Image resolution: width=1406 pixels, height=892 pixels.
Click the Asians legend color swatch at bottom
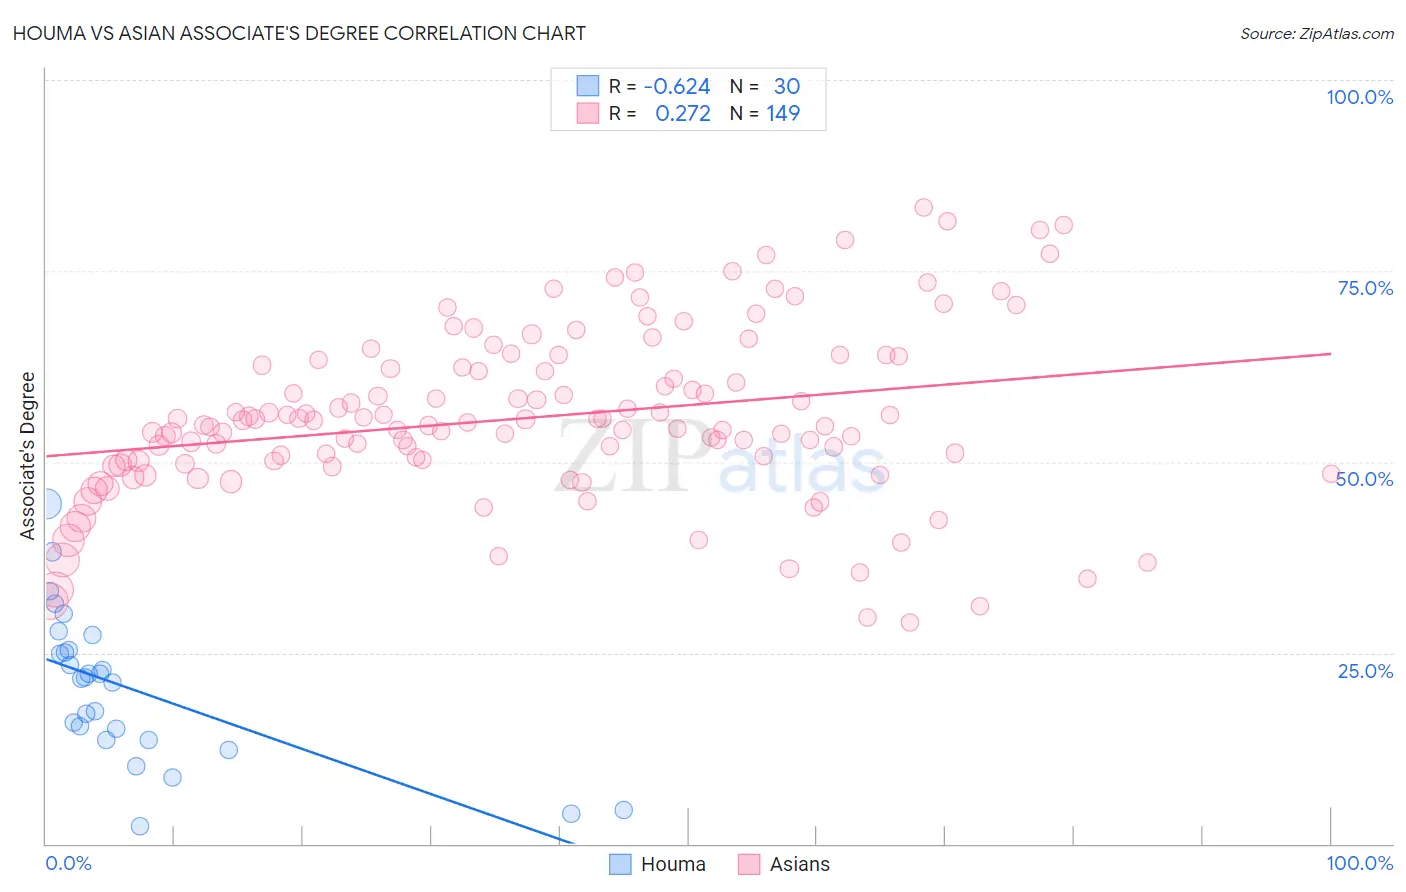pyautogui.click(x=749, y=864)
